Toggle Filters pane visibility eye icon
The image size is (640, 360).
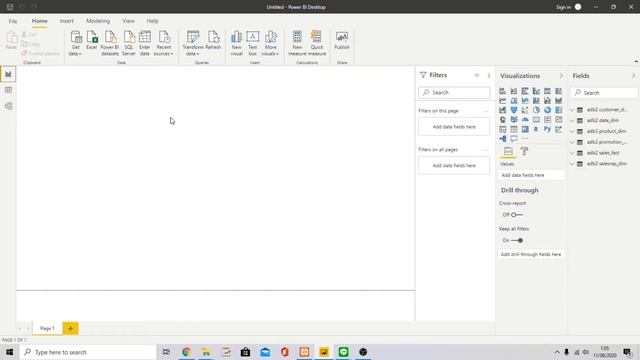[x=477, y=76]
